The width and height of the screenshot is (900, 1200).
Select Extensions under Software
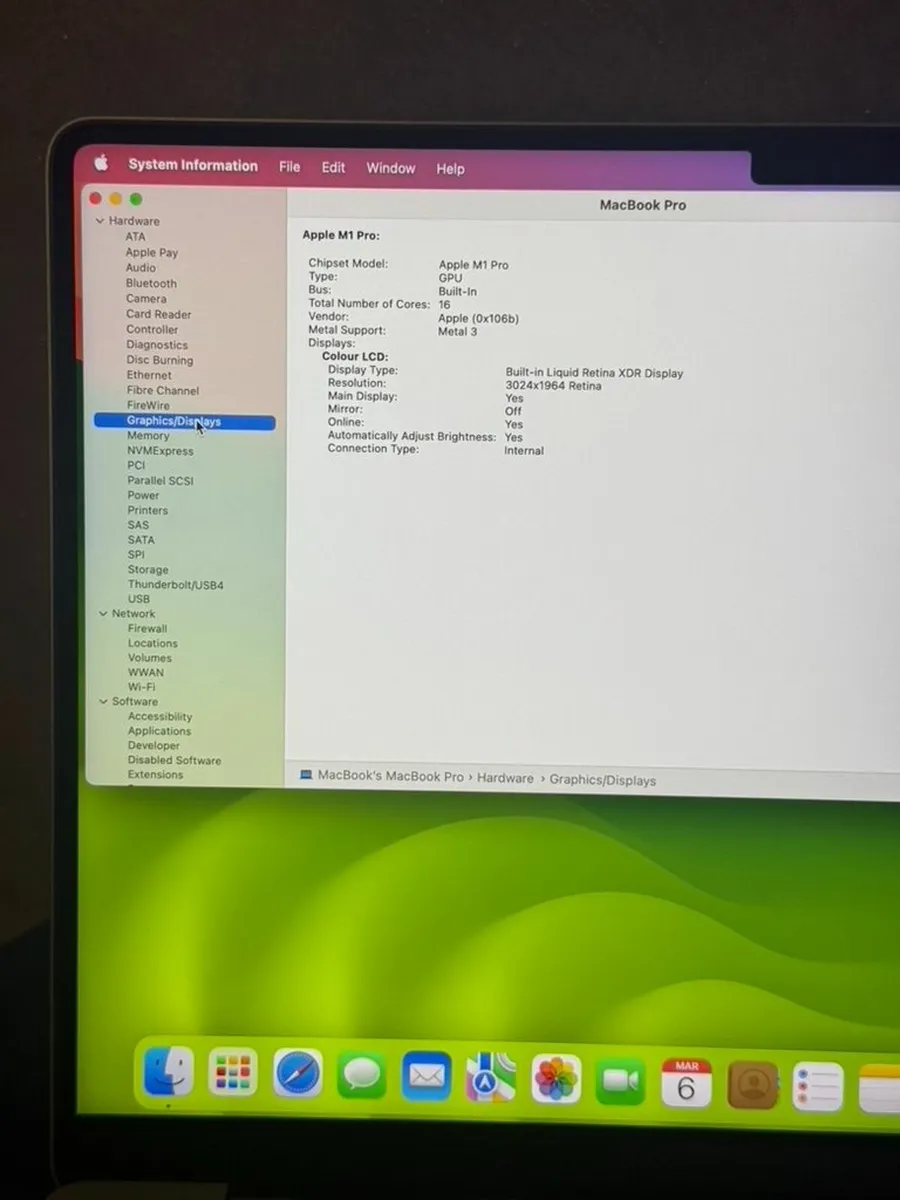click(x=156, y=774)
